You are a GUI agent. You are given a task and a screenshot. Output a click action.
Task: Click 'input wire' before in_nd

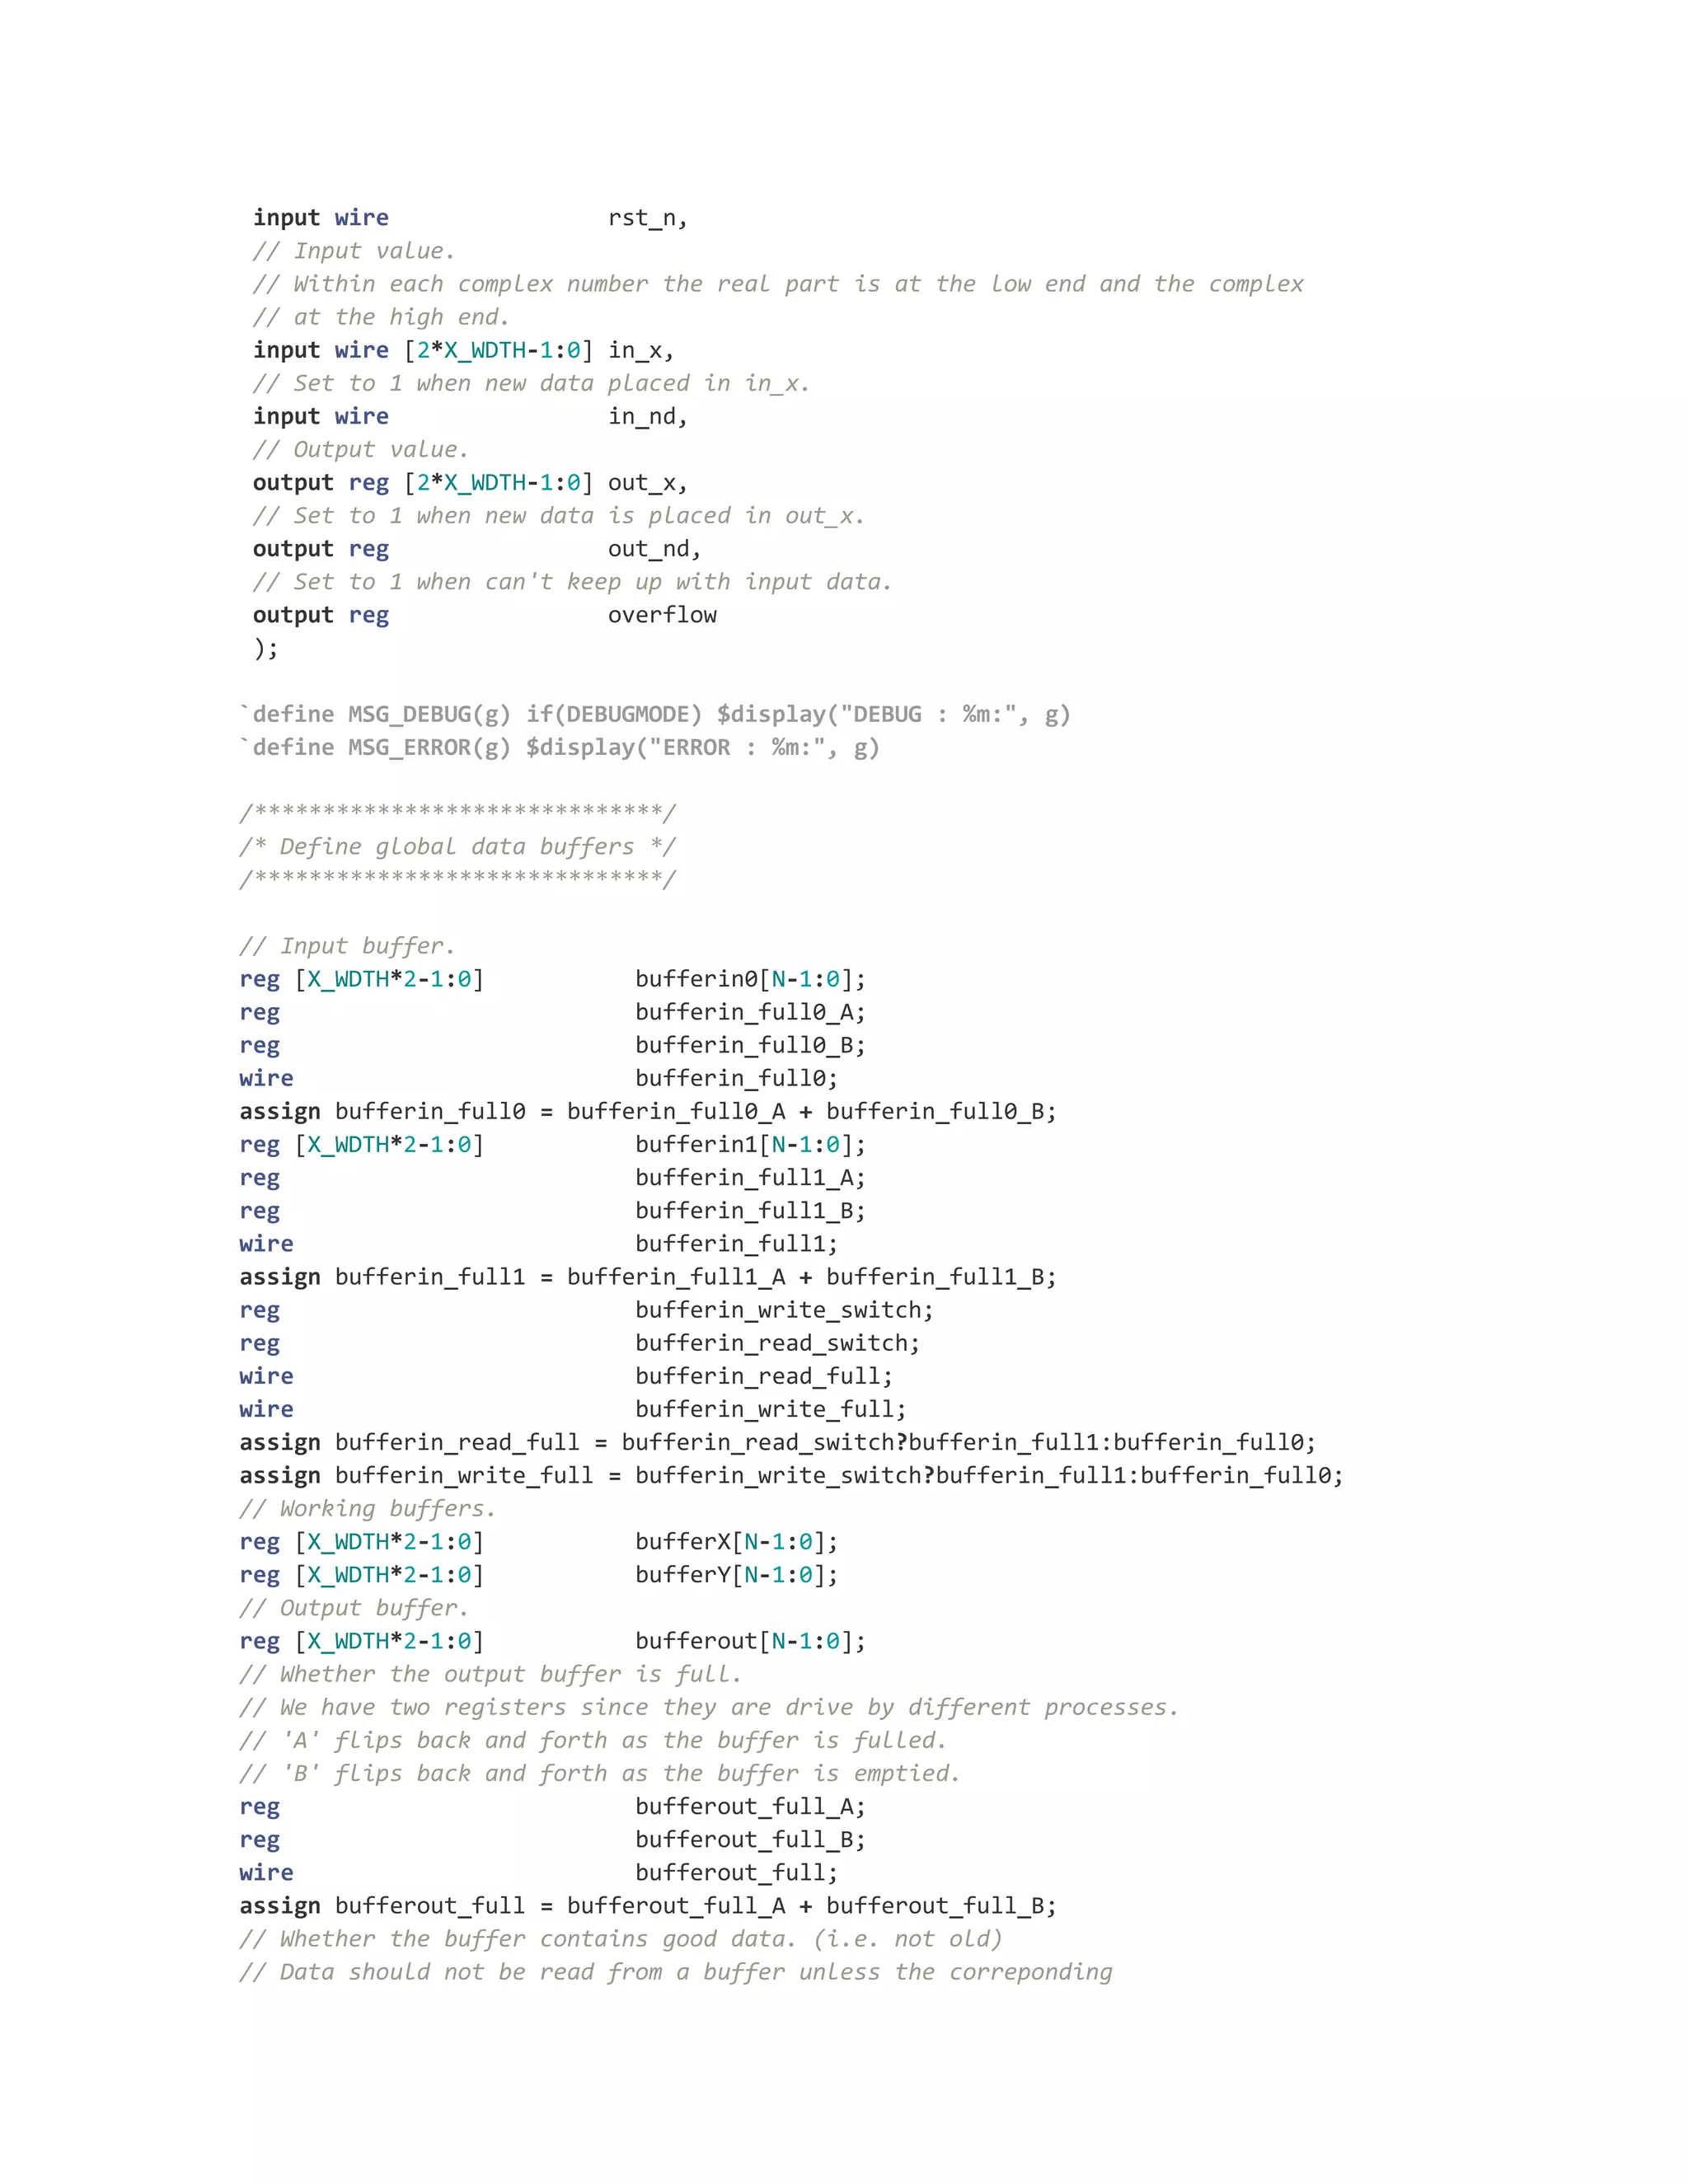click(320, 416)
